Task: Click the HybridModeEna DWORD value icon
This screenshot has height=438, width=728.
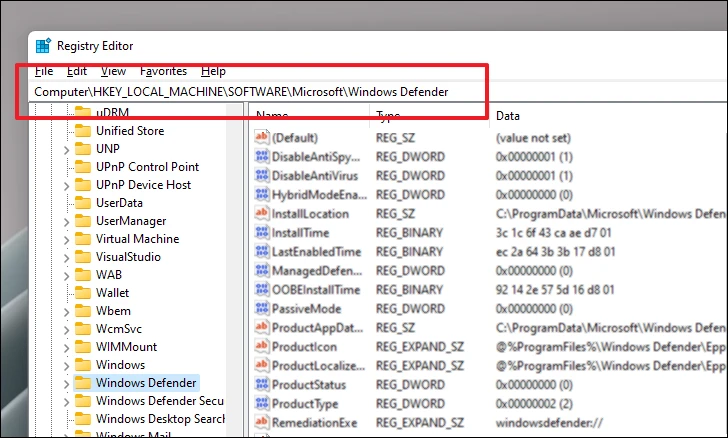Action: [x=261, y=194]
